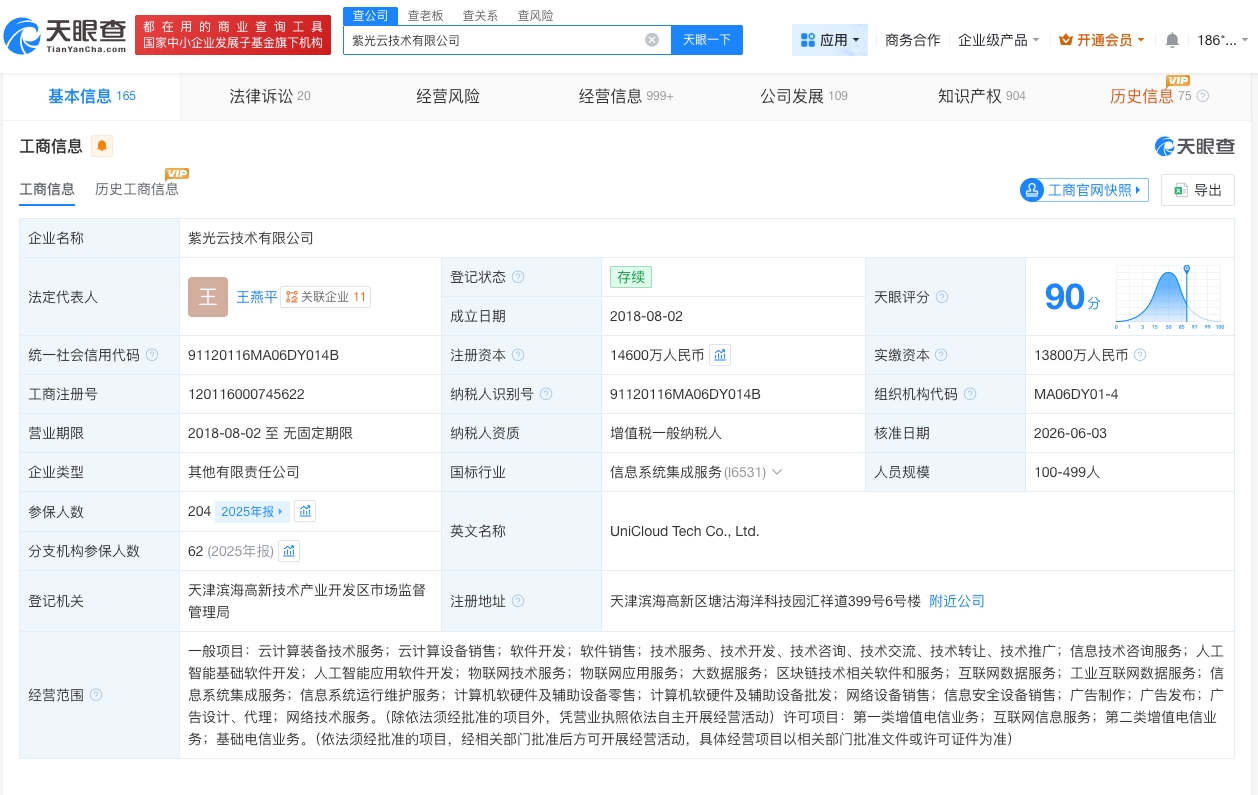Image resolution: width=1258 pixels, height=795 pixels.
Task: Open the 应用 apps dropdown
Action: pyautogui.click(x=830, y=40)
